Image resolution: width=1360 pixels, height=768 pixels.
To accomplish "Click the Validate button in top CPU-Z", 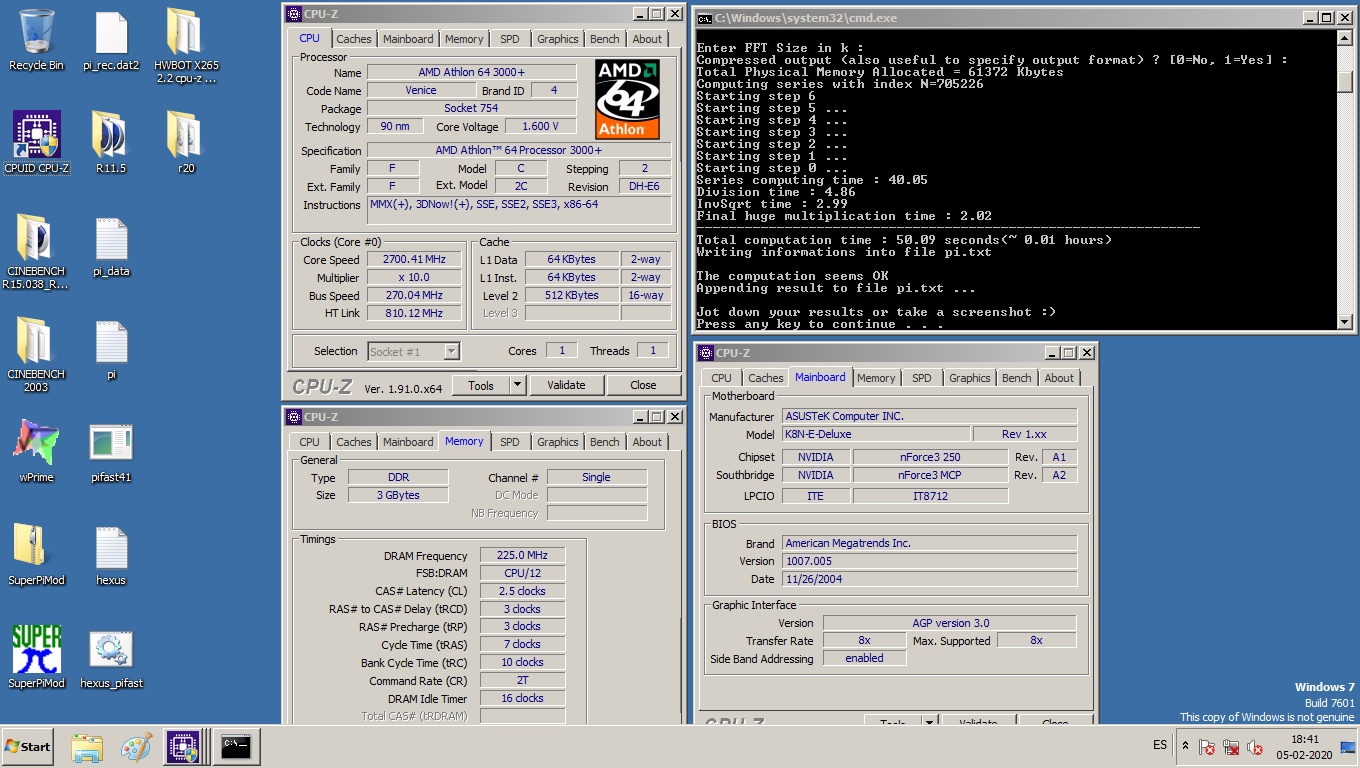I will pos(566,385).
